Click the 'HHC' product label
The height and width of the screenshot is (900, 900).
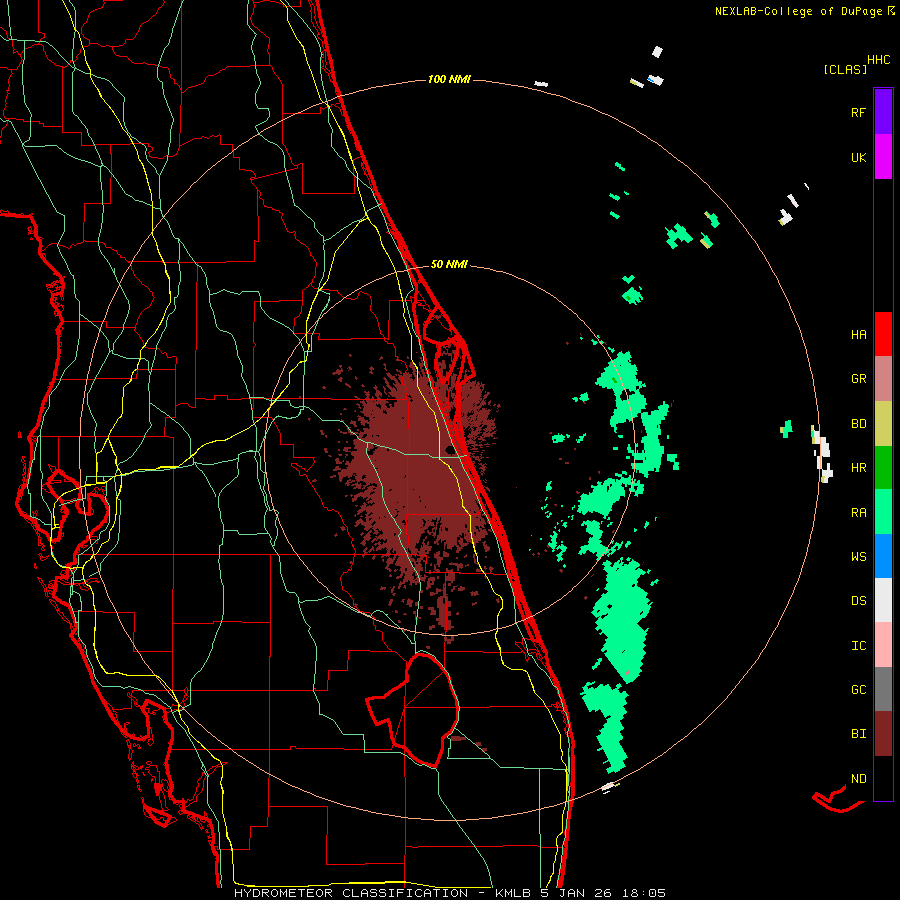879,60
